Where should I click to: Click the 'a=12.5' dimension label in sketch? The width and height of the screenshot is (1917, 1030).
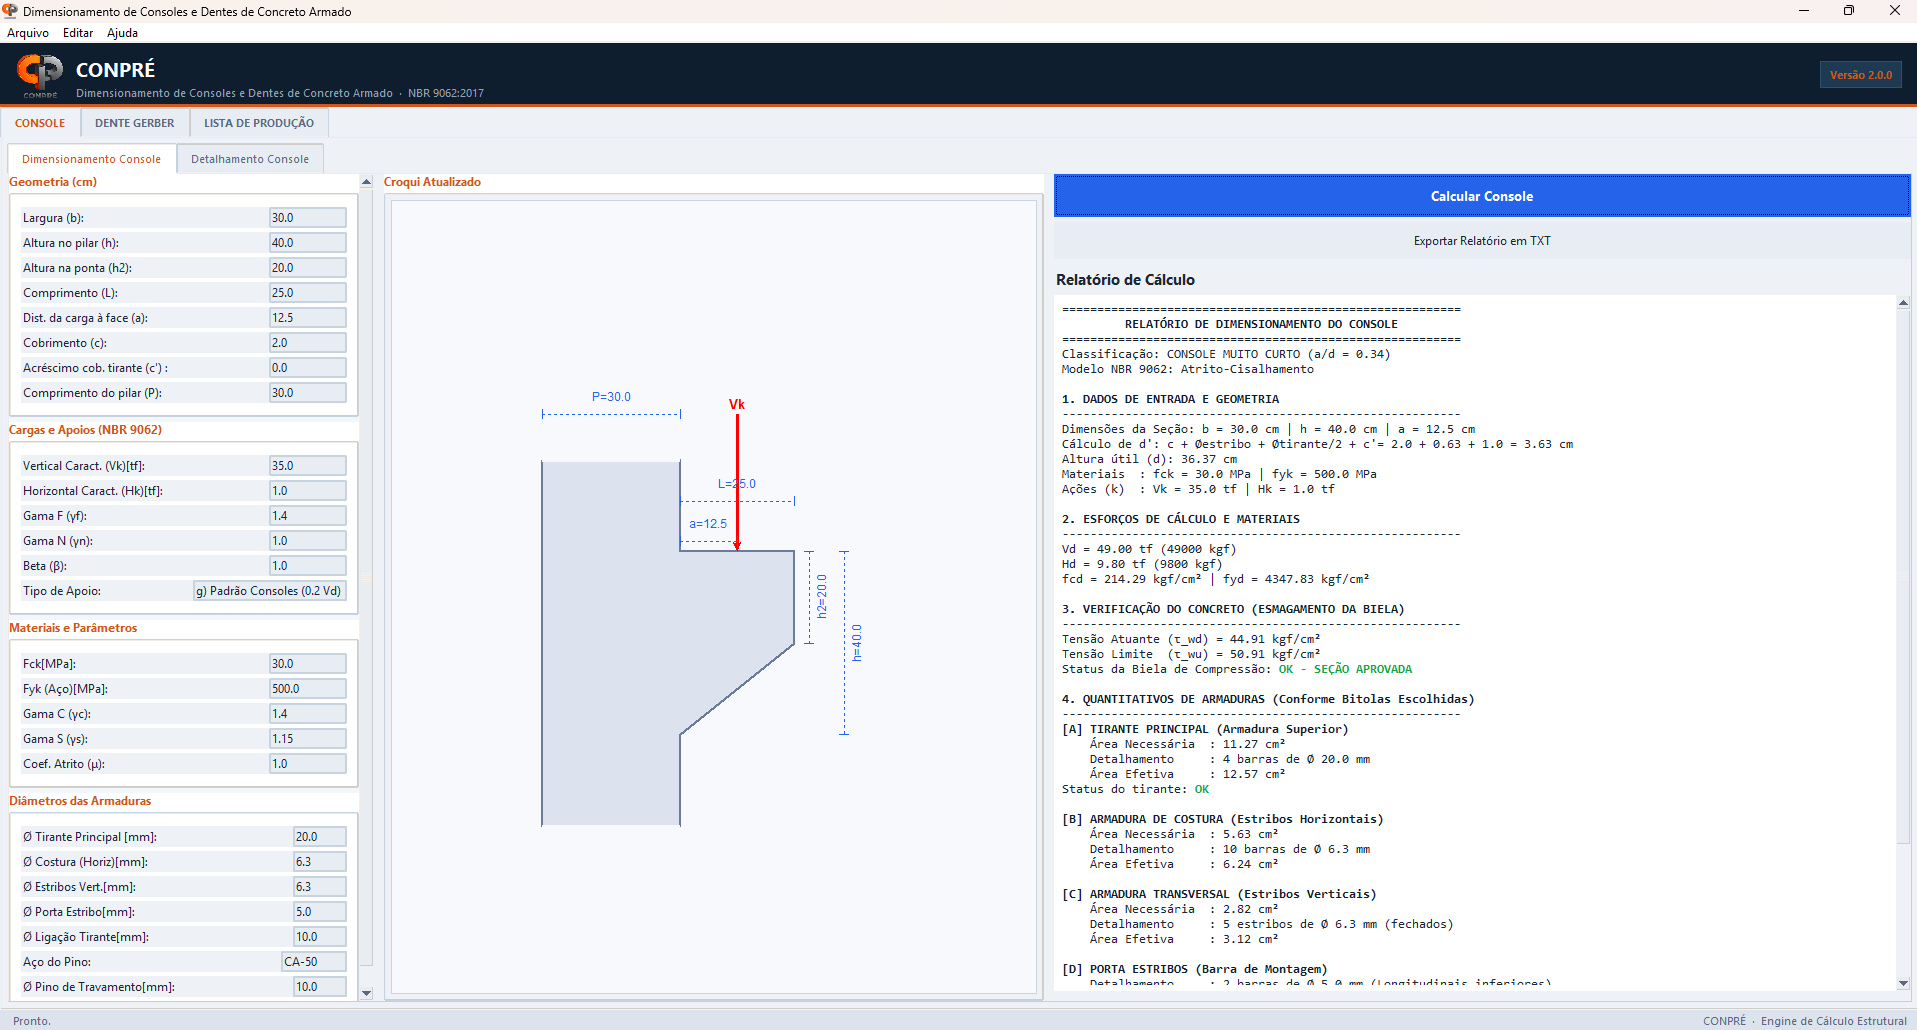point(708,524)
